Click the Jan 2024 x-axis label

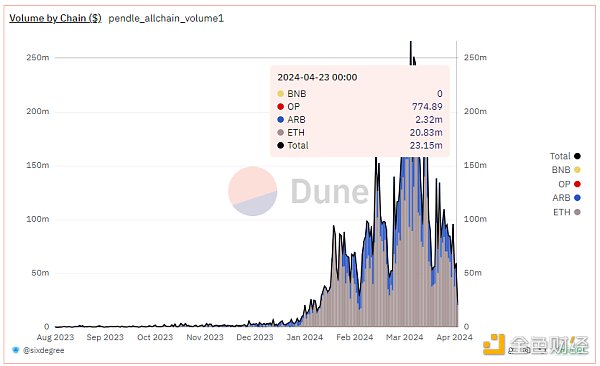(x=305, y=337)
